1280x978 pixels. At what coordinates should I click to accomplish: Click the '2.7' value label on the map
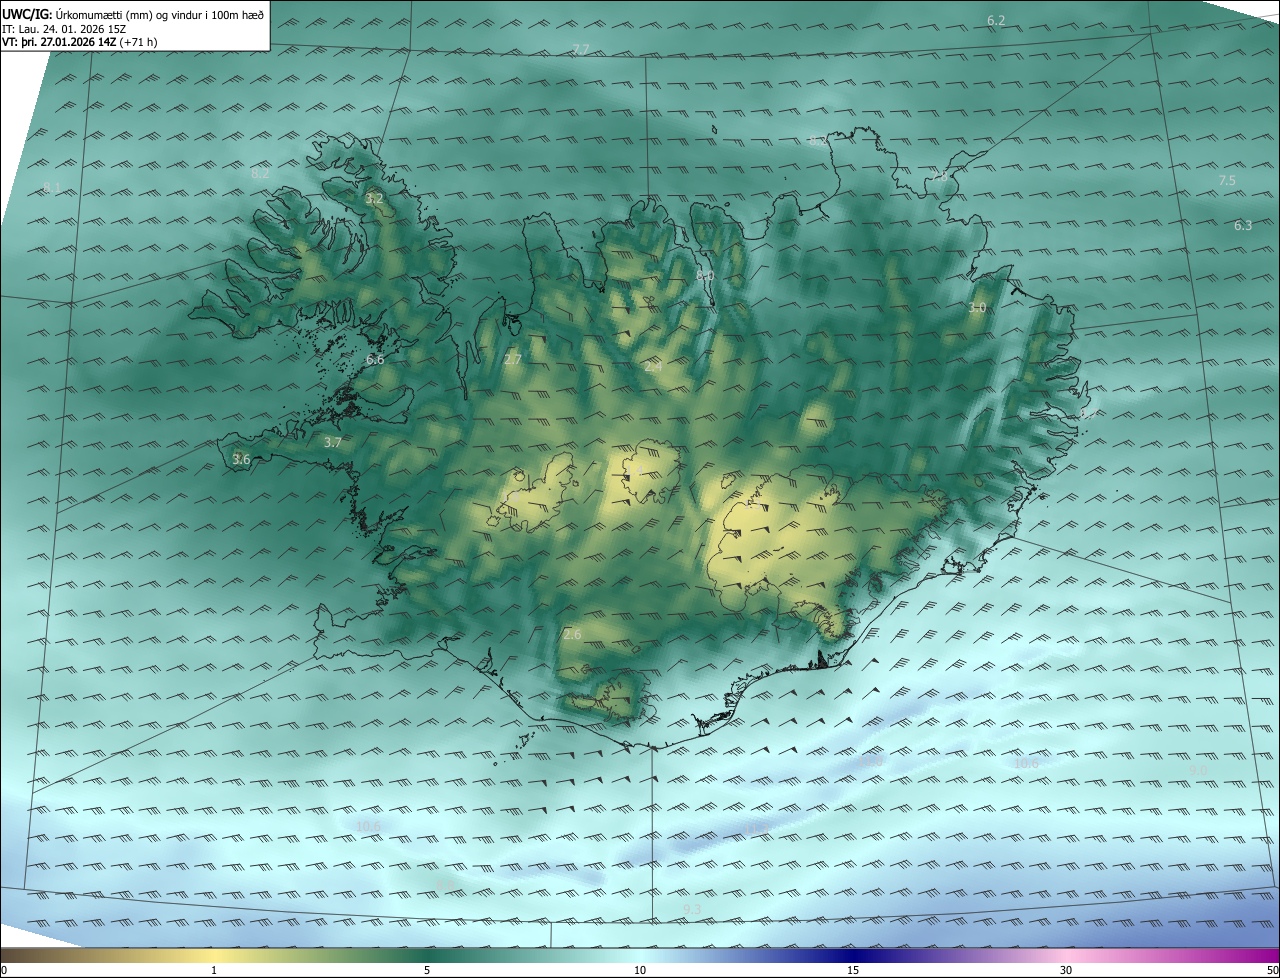513,358
